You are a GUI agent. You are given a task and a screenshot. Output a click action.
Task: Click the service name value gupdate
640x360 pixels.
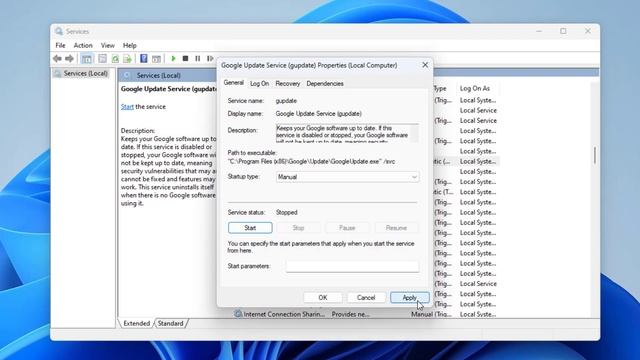tap(286, 100)
